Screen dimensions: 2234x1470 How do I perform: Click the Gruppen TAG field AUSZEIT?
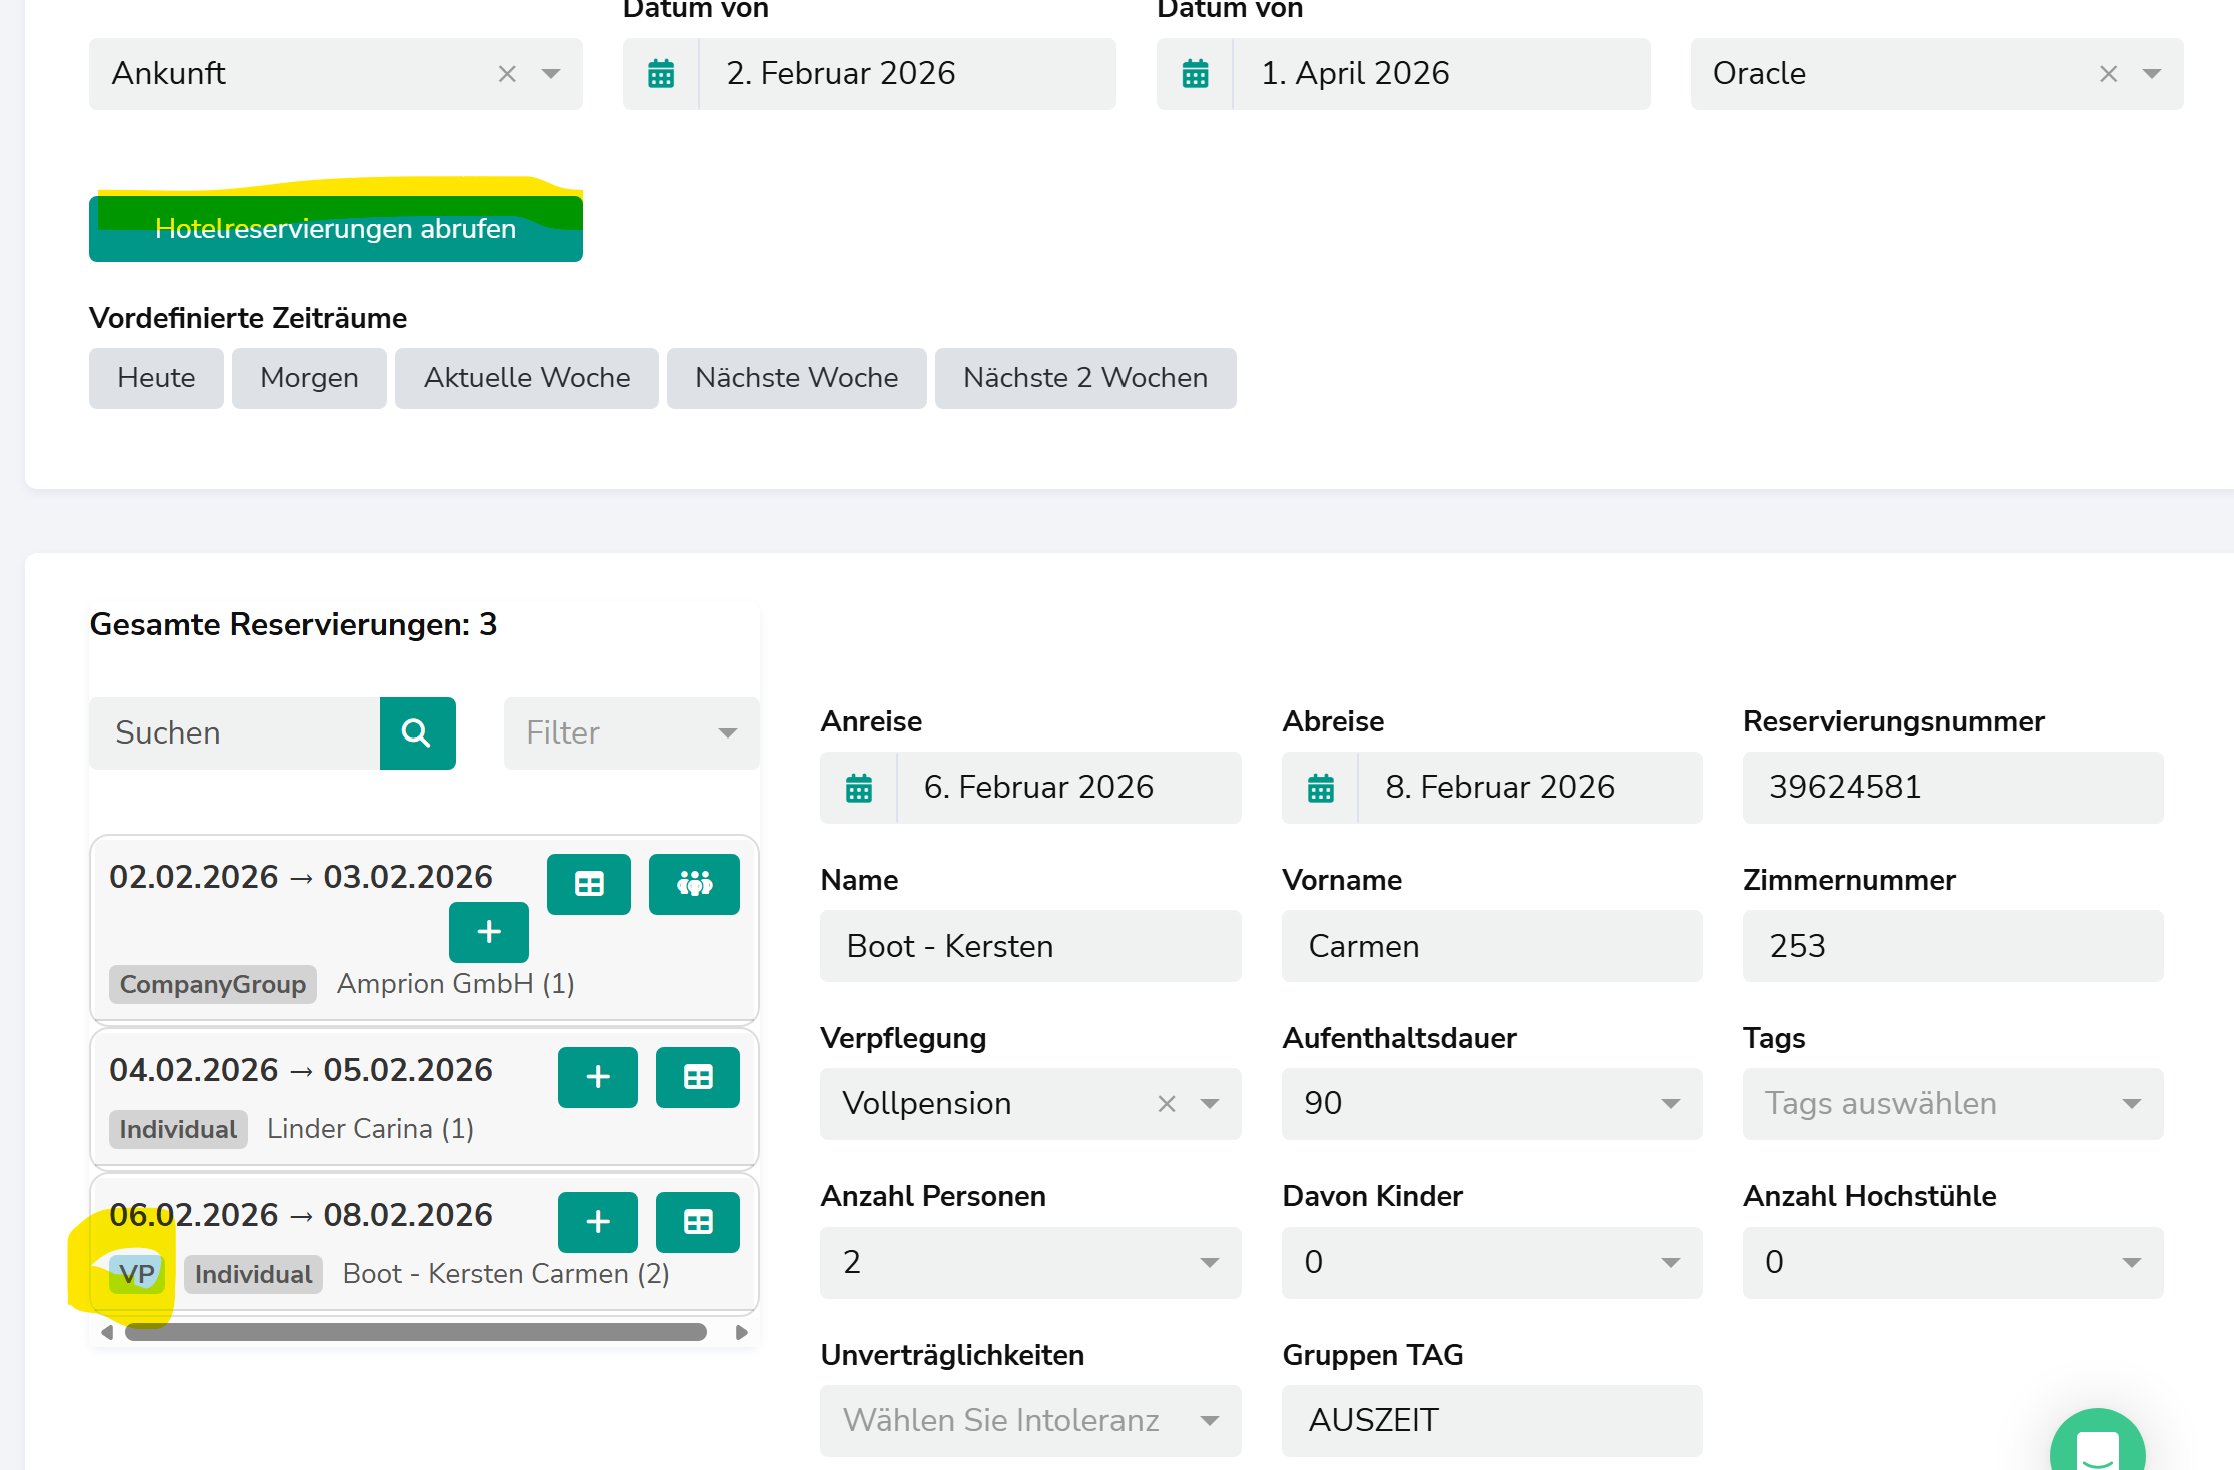(x=1492, y=1421)
